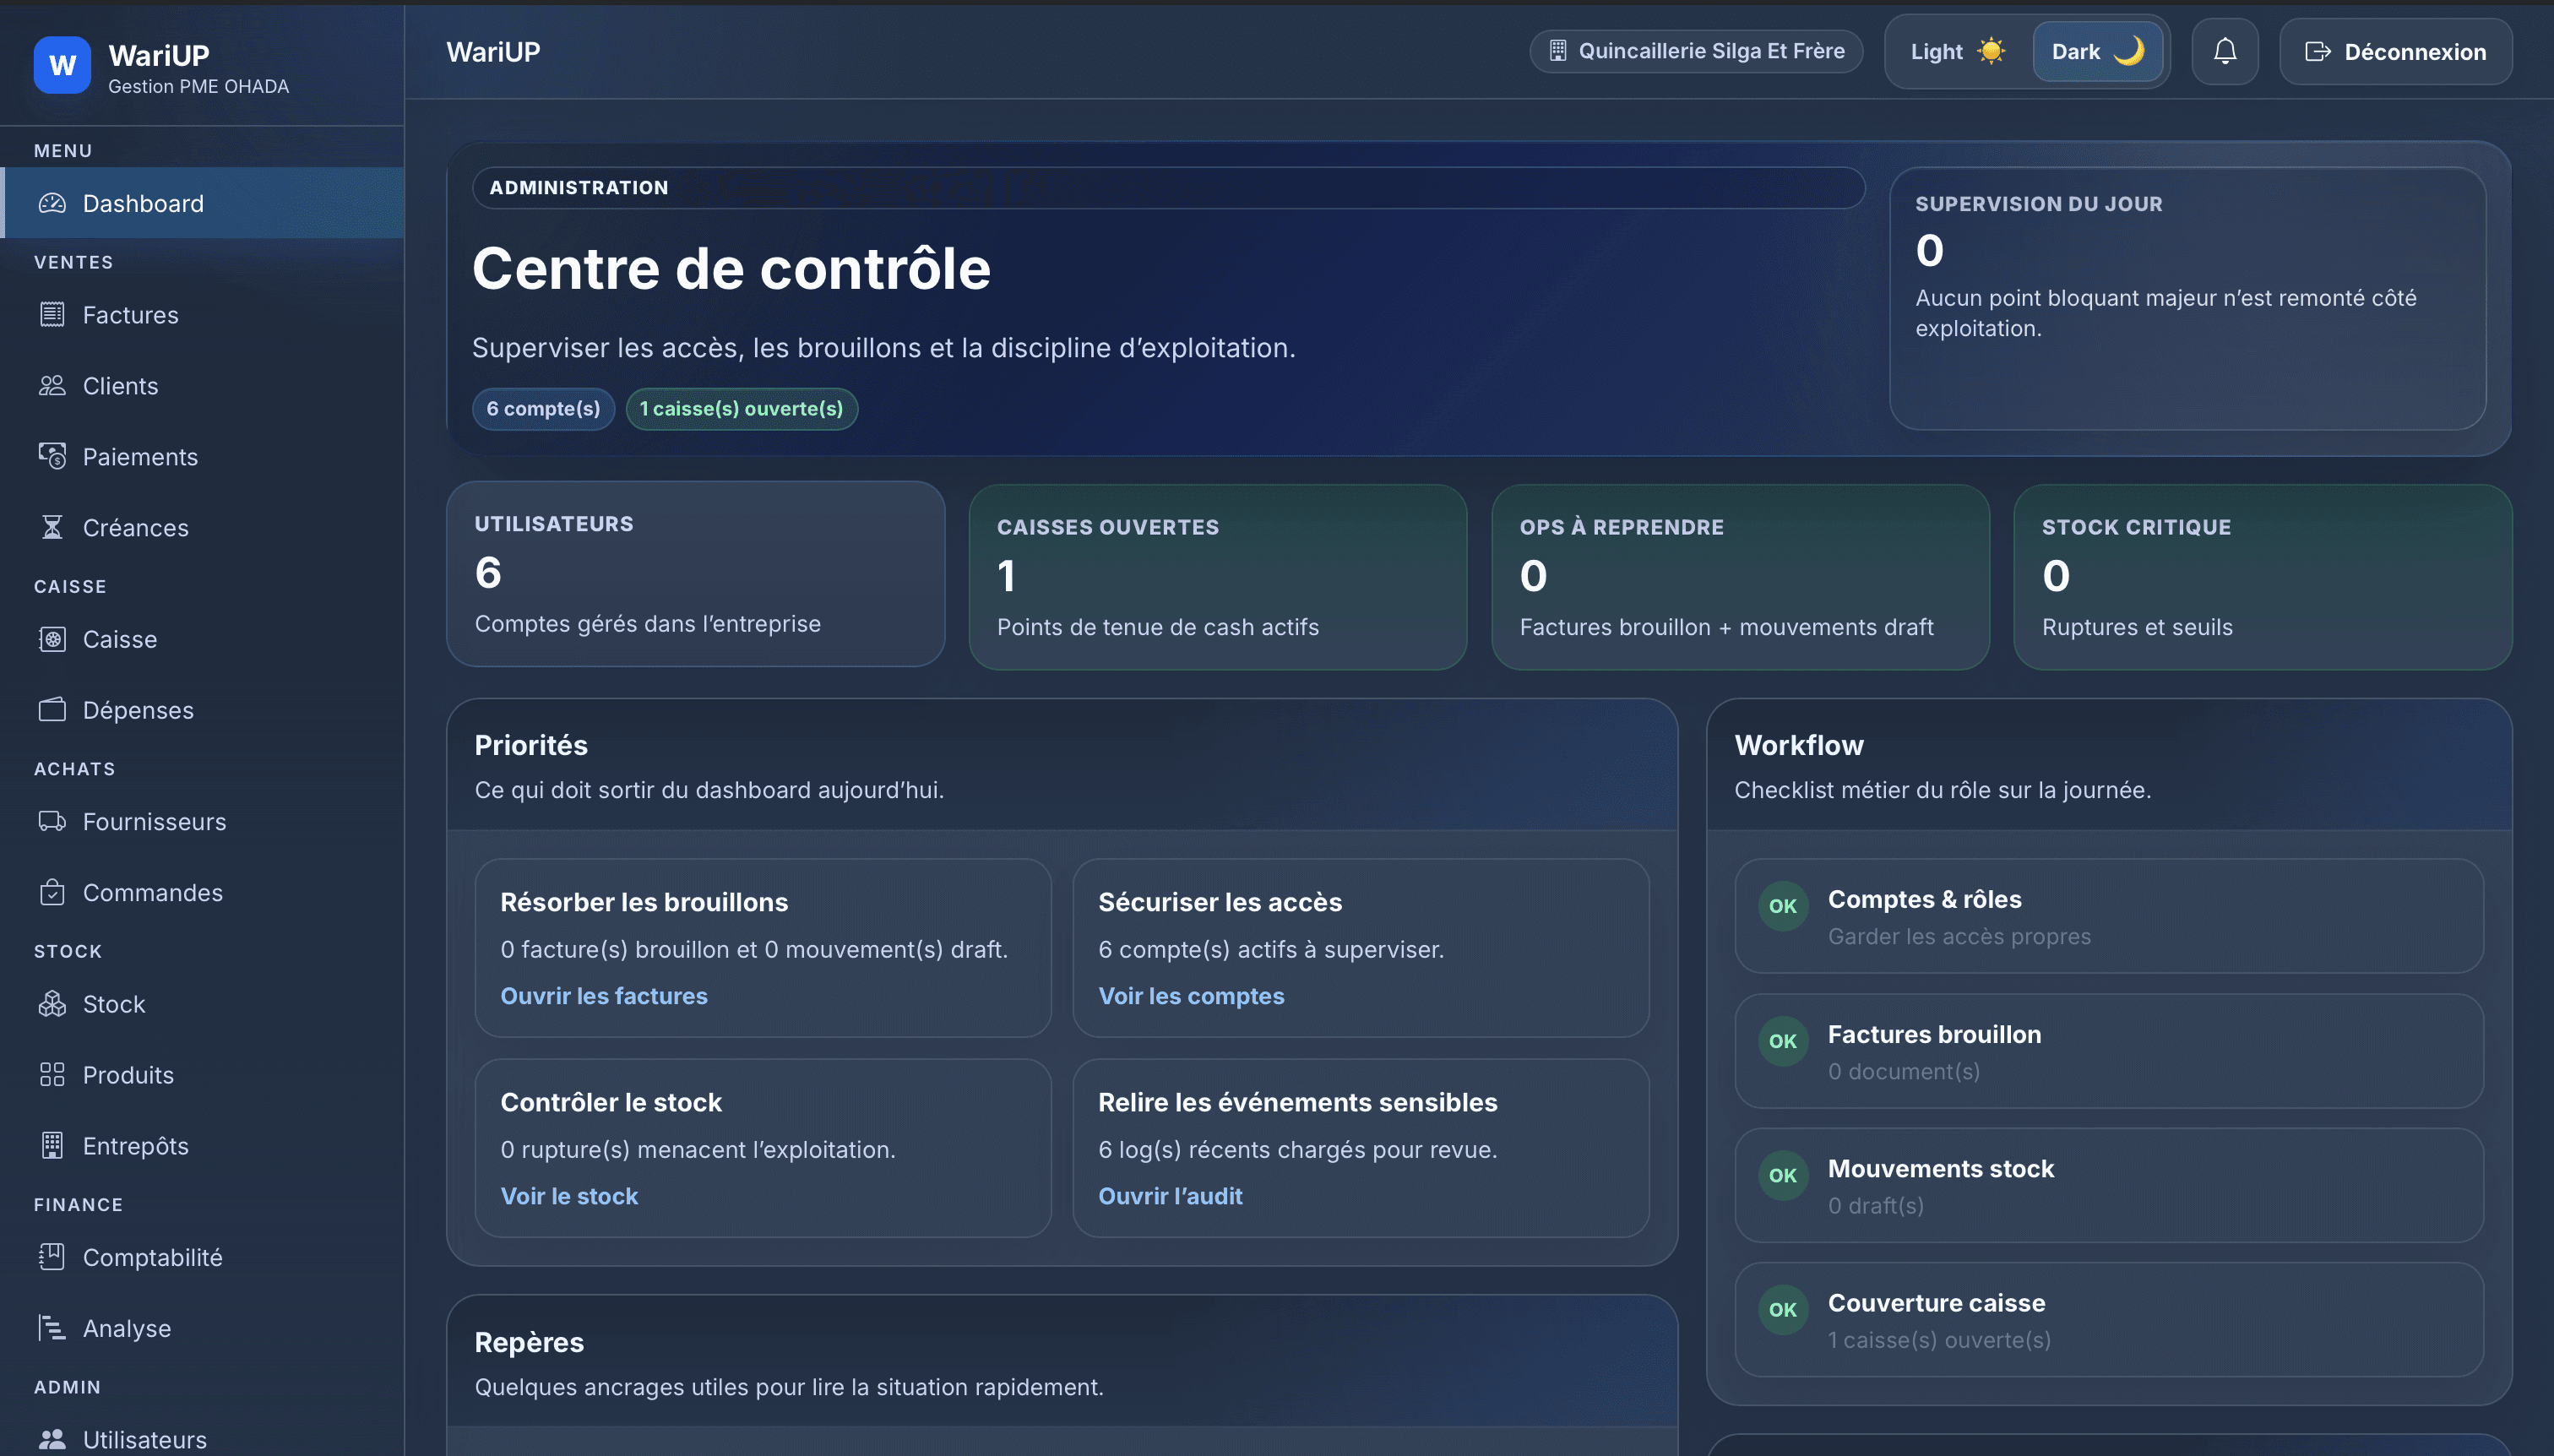Click the Créances hourglass icon
The height and width of the screenshot is (1456, 2554).
point(52,528)
